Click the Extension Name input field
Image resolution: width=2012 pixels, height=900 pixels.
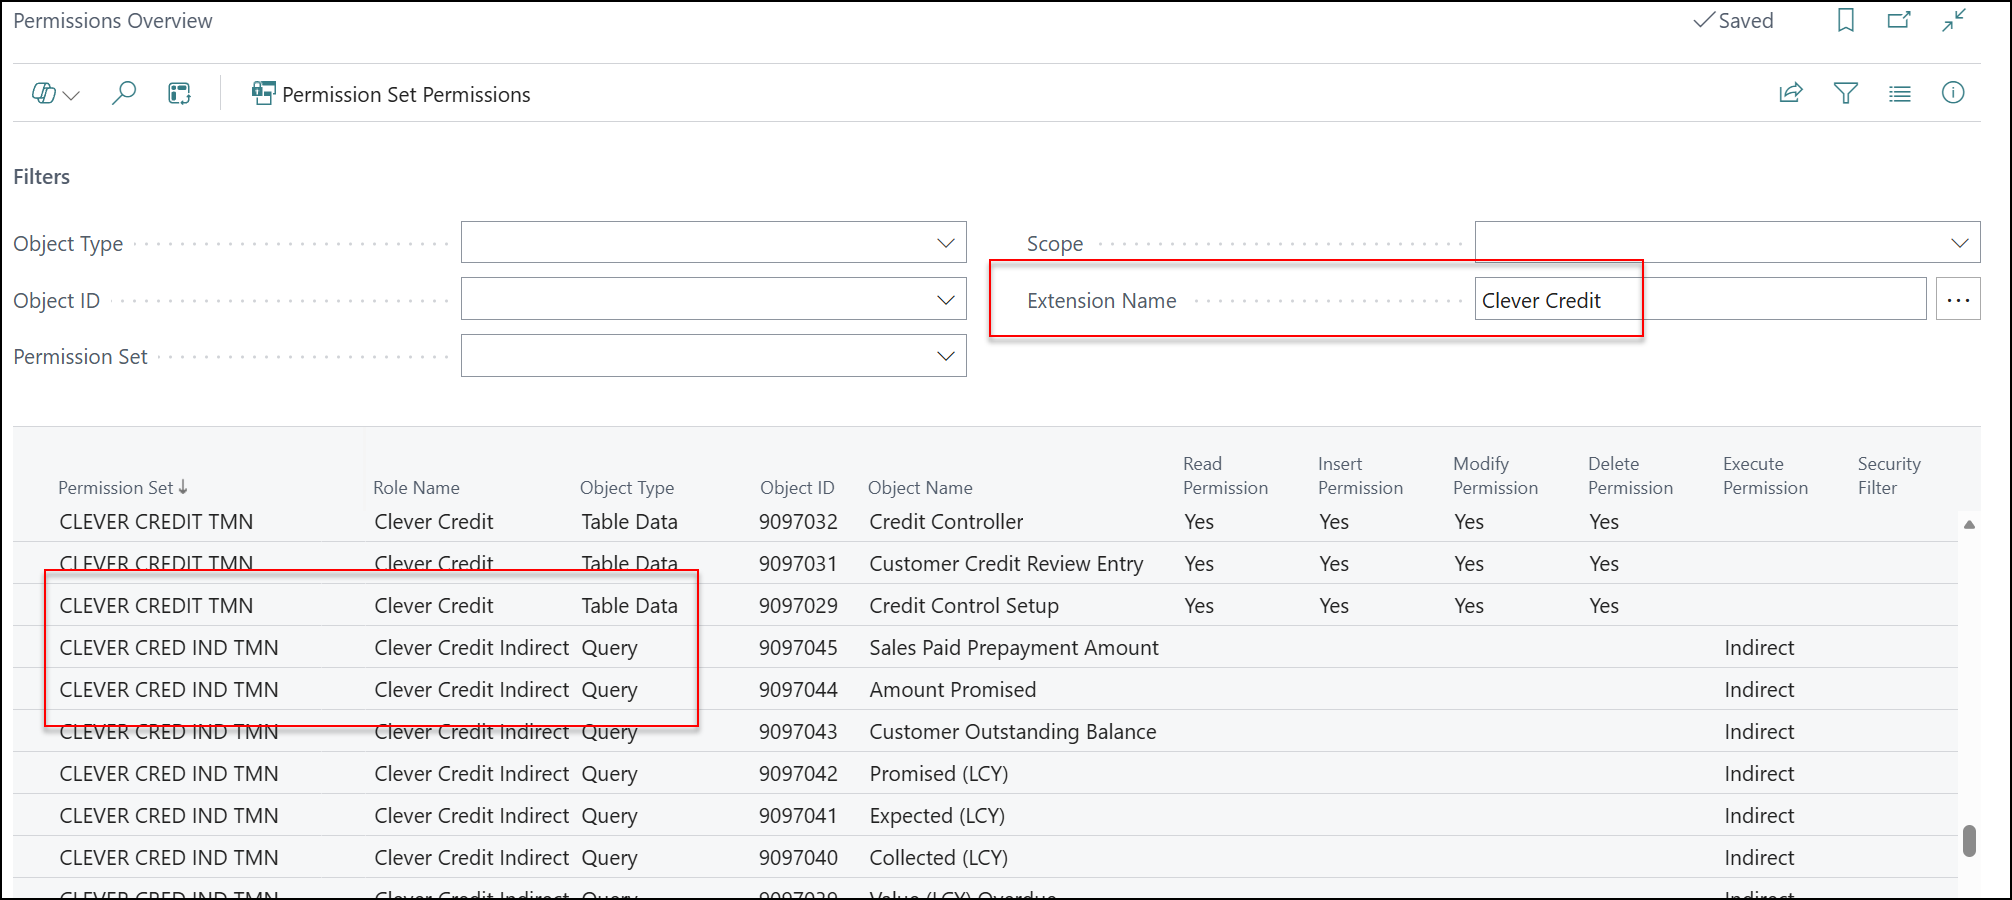click(1700, 300)
